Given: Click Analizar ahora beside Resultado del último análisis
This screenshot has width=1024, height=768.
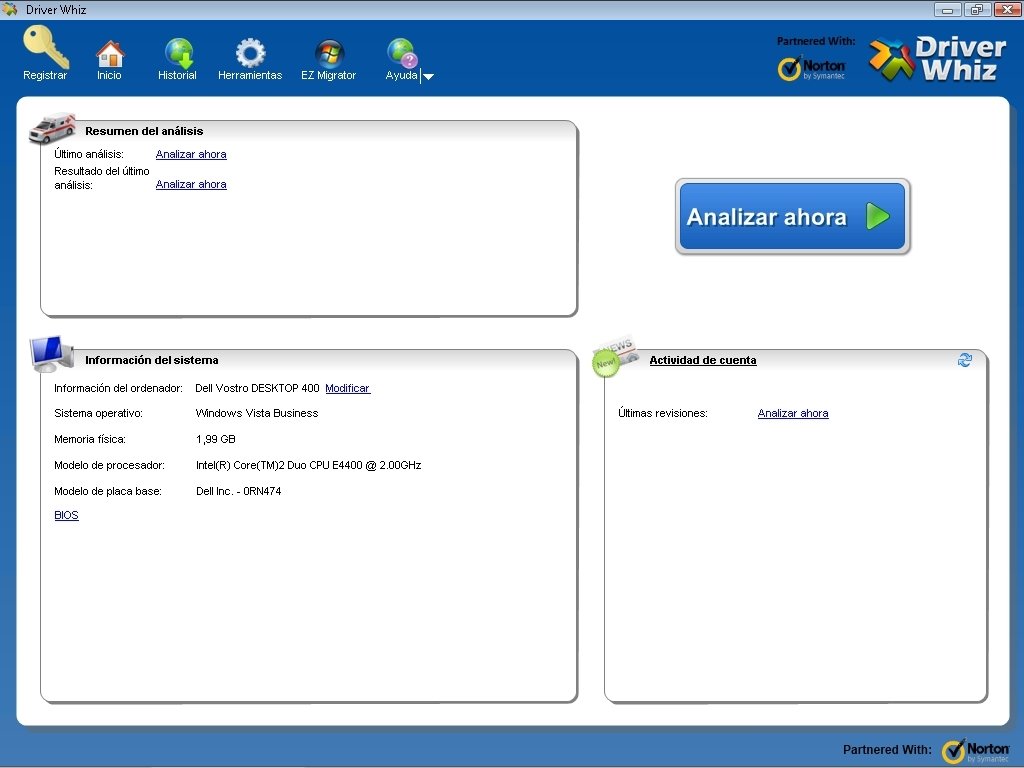Looking at the screenshot, I should point(191,184).
